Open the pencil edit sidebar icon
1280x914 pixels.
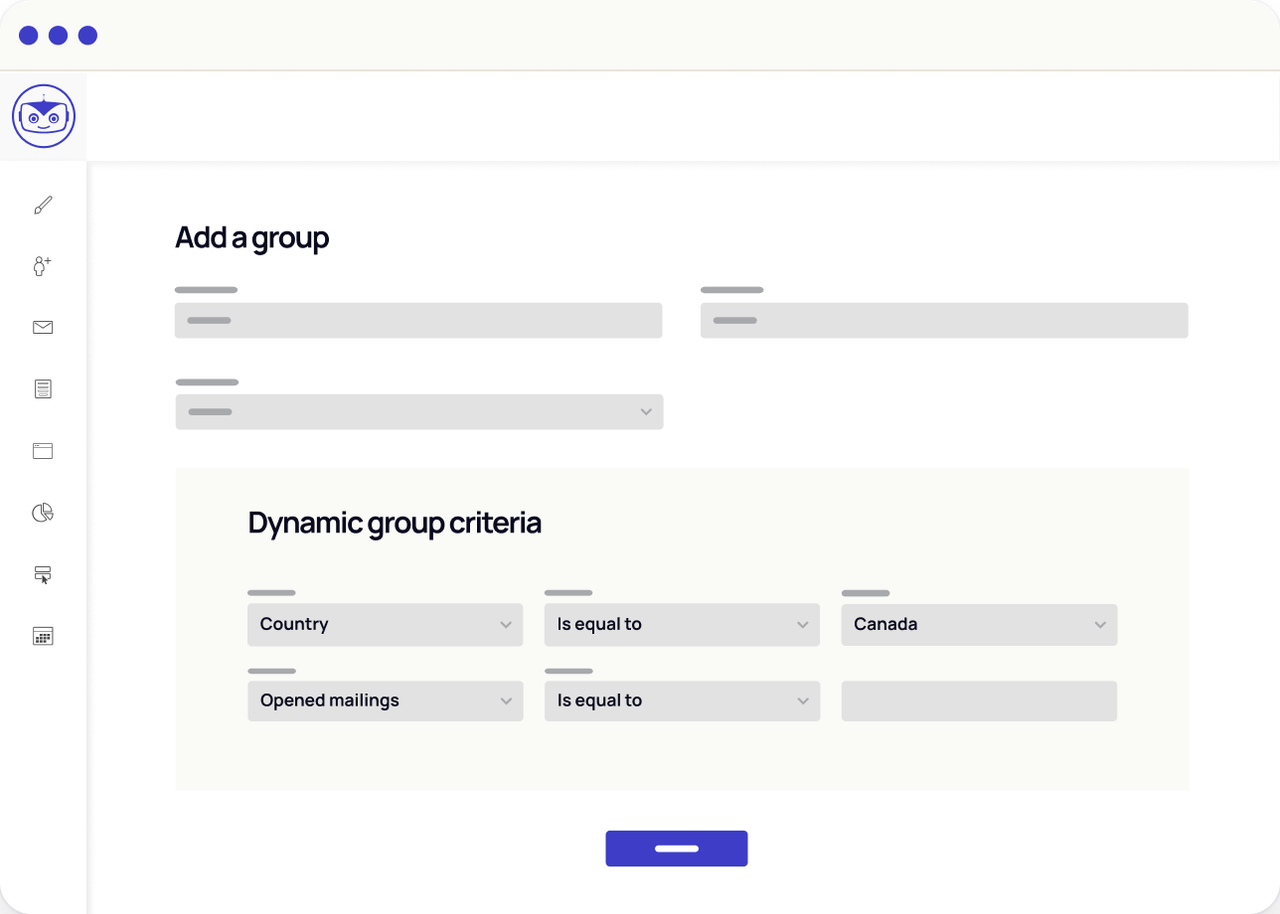[x=43, y=205]
